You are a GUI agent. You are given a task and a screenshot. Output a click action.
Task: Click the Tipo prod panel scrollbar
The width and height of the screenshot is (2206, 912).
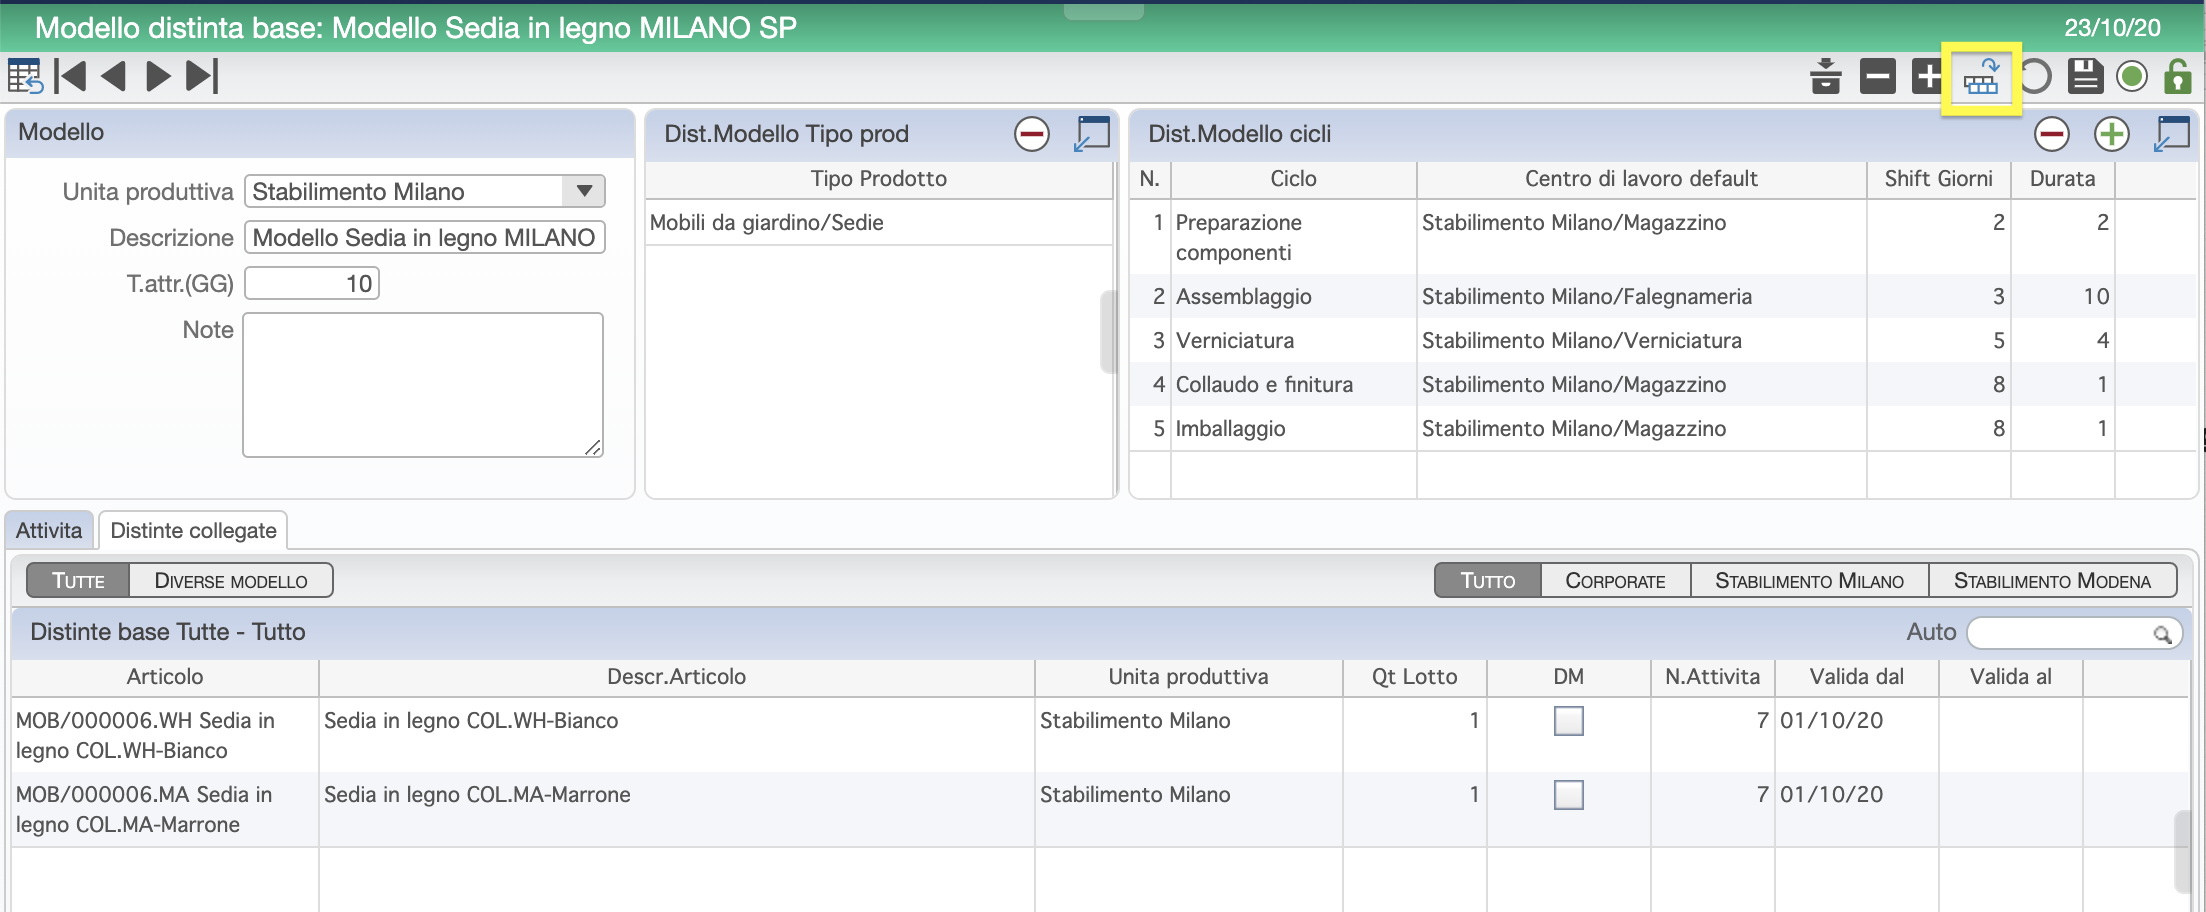(1107, 332)
